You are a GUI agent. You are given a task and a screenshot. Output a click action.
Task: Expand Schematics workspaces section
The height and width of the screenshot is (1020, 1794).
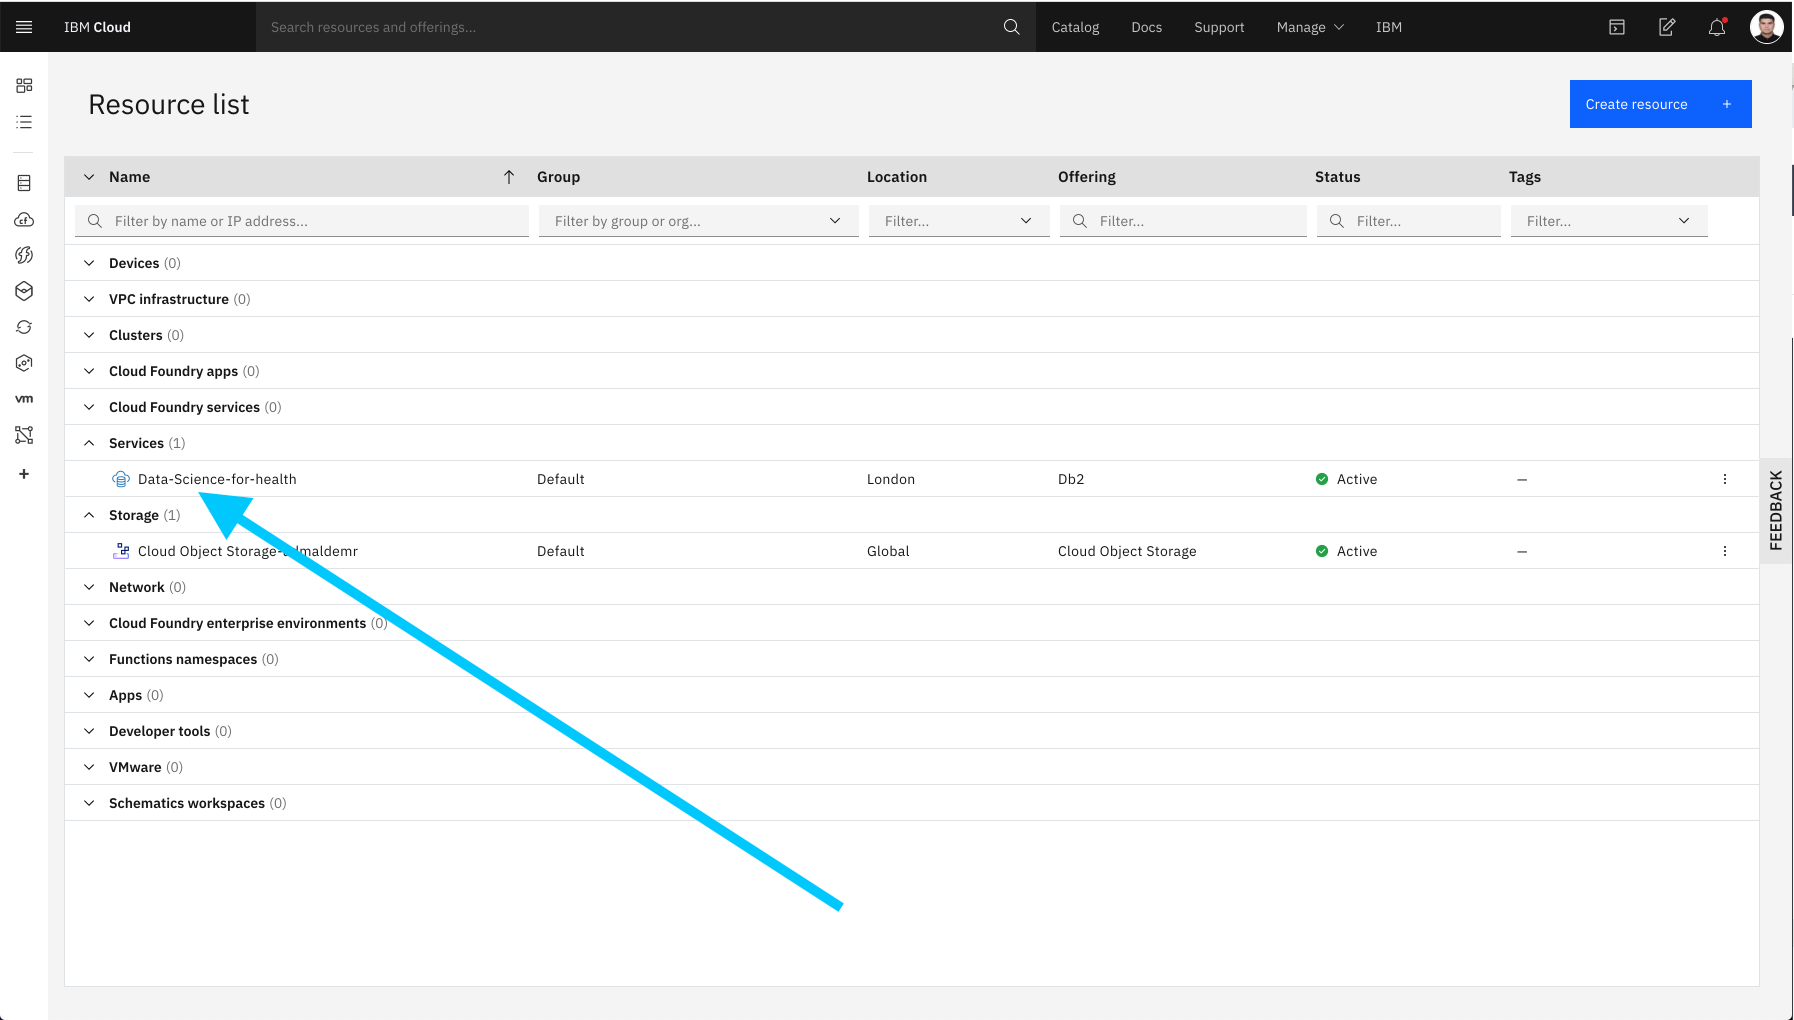tap(89, 803)
